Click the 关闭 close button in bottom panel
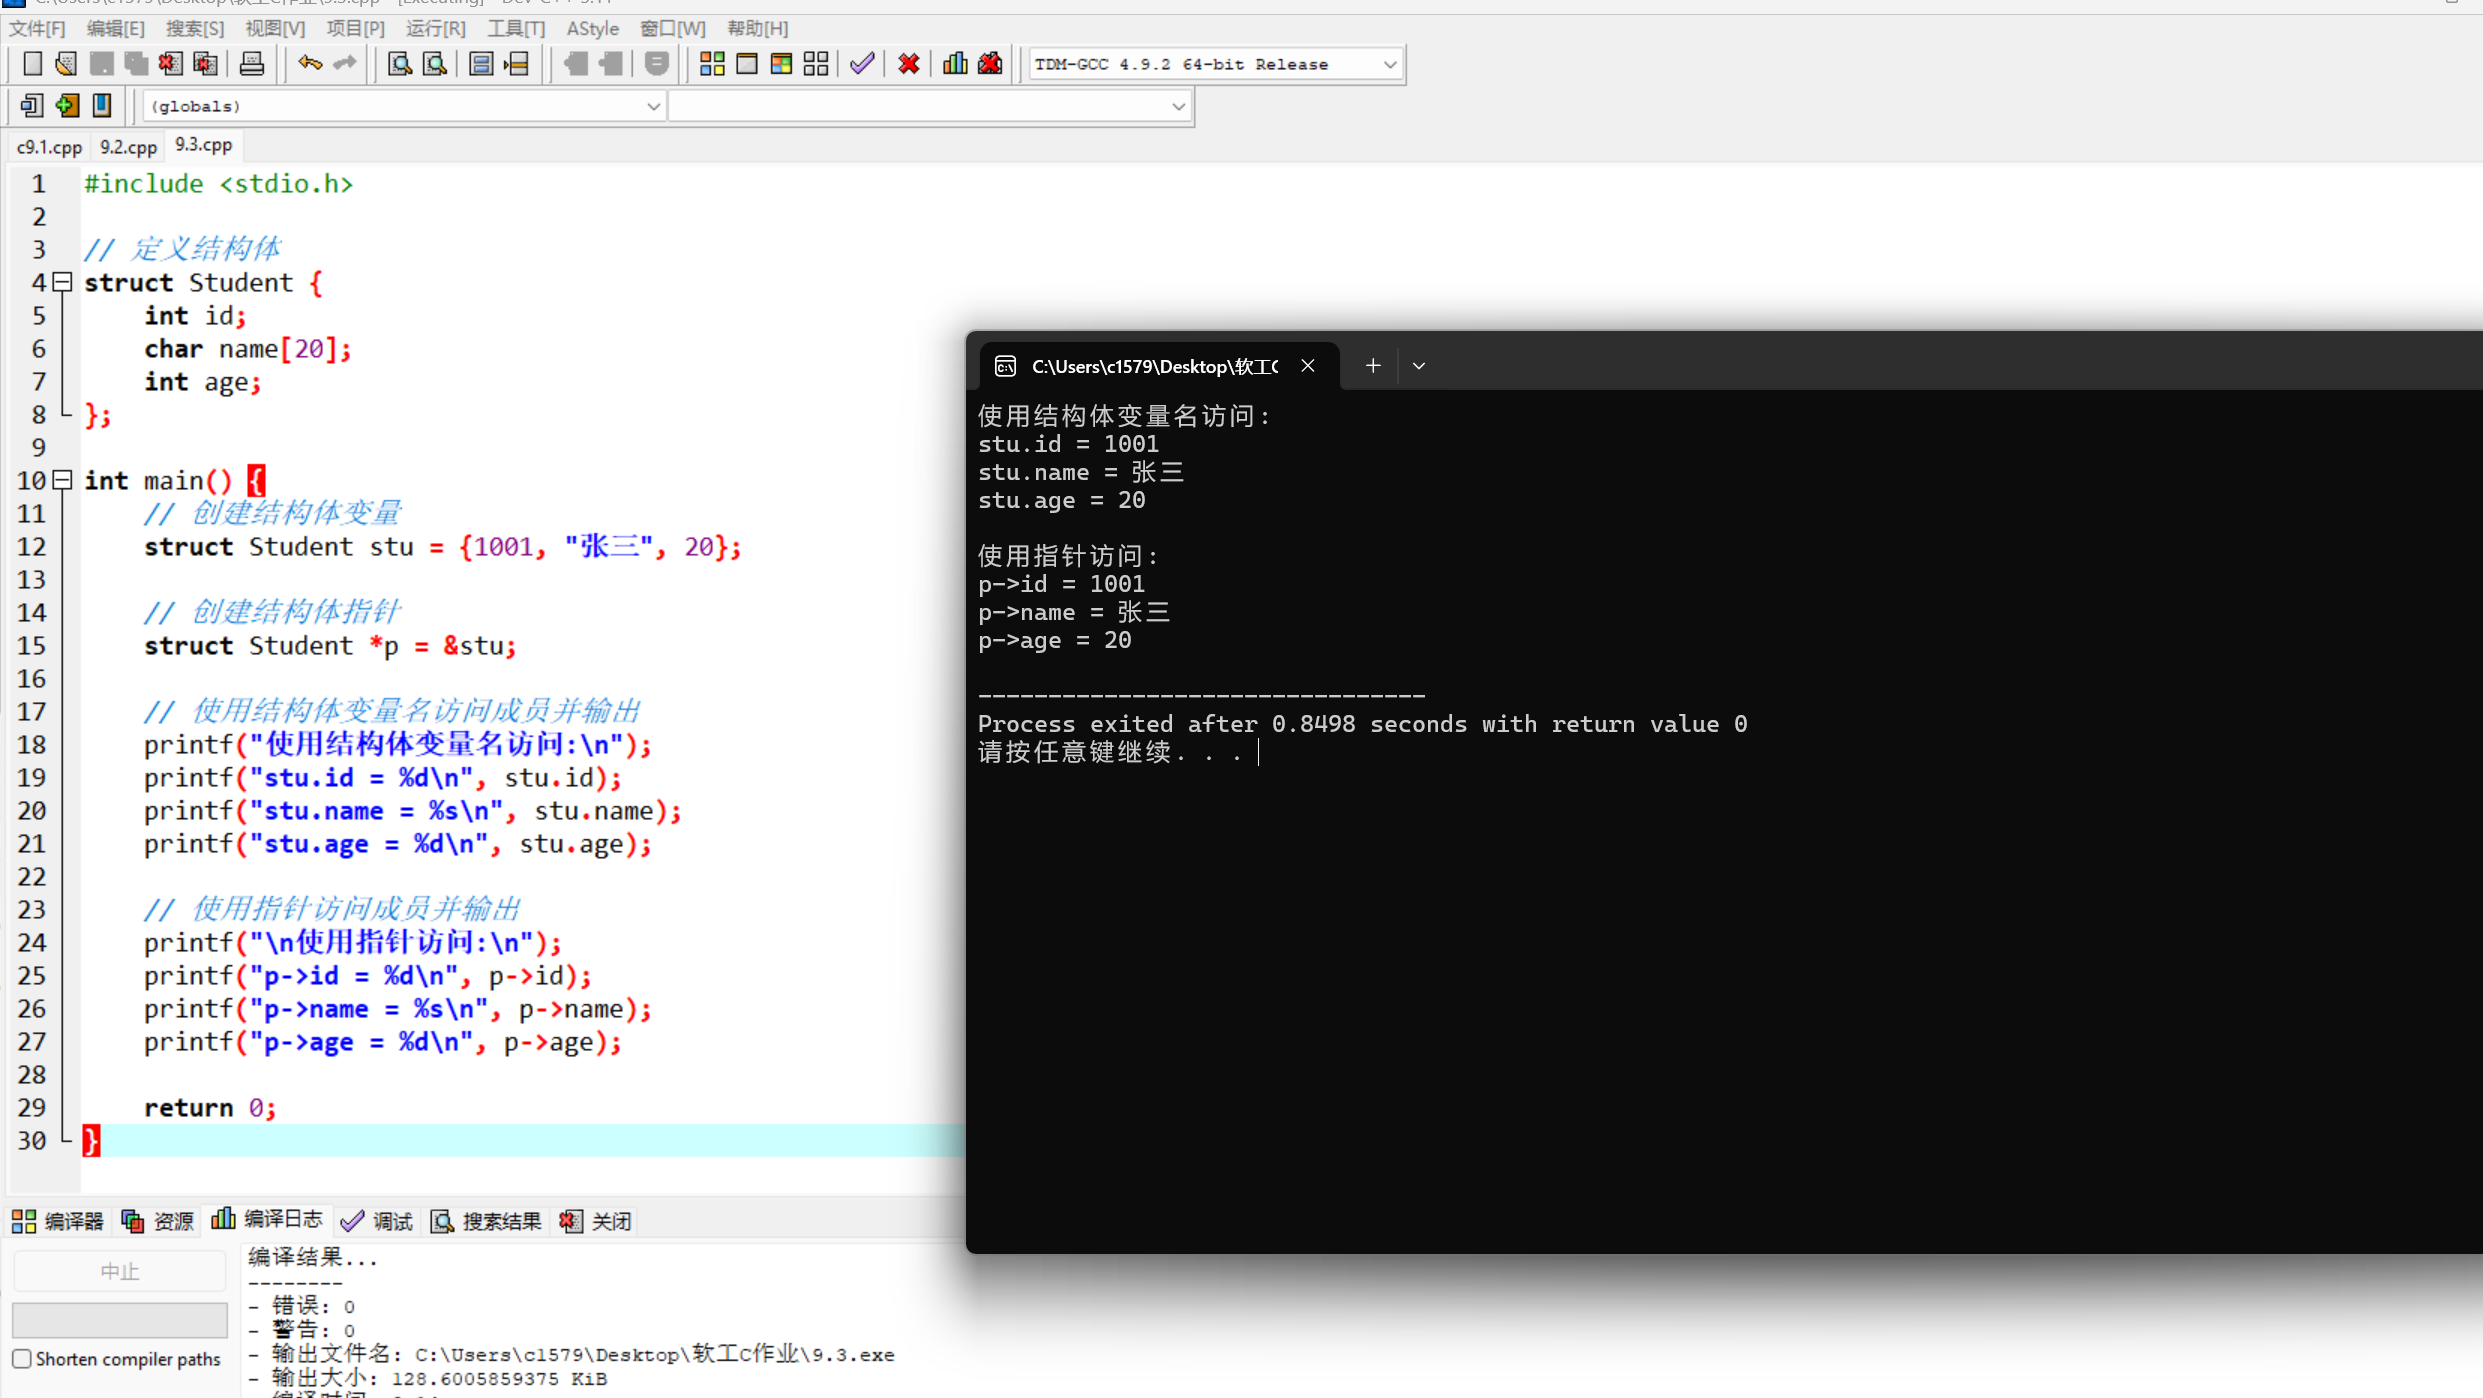Image resolution: width=2483 pixels, height=1398 pixels. (597, 1221)
